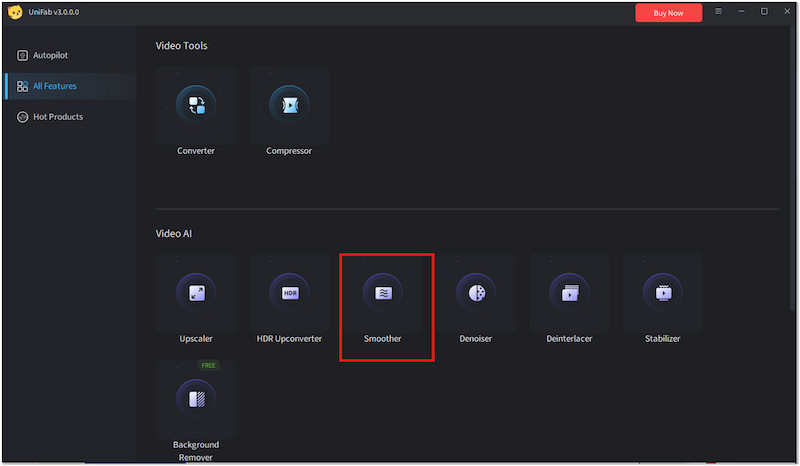Viewport: 800px width, 466px height.
Task: Open the hamburger menu in title bar
Action: (x=718, y=11)
